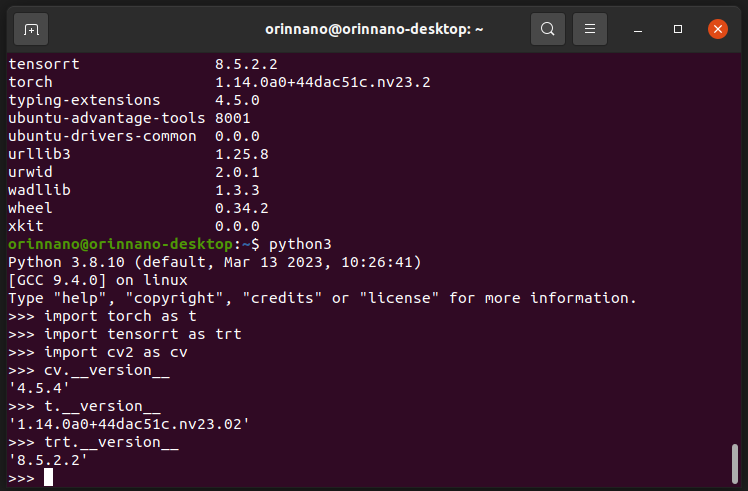
Task: Open the hamburger menu
Action: click(591, 29)
